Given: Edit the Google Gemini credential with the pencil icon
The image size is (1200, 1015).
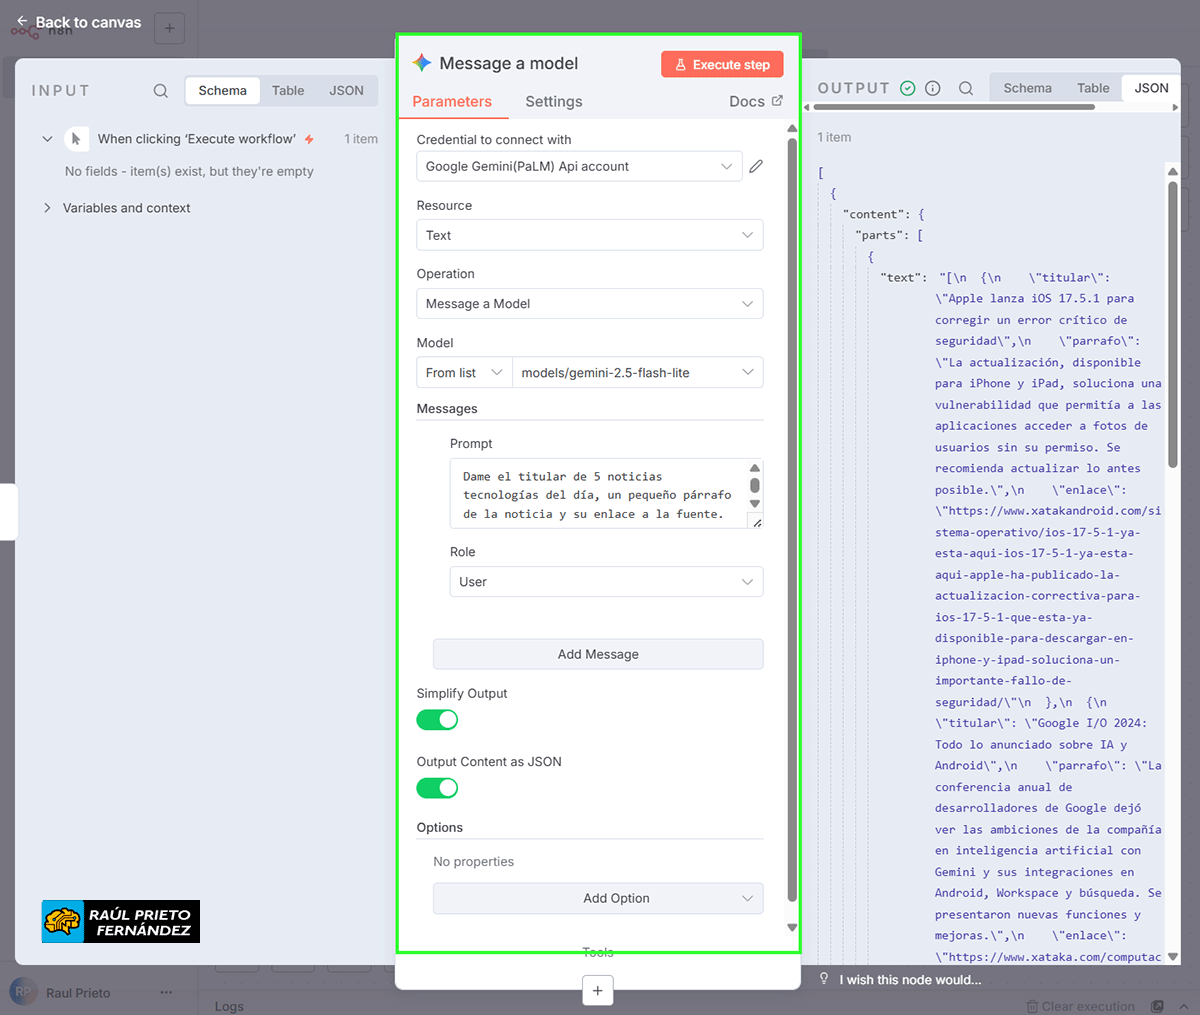Looking at the screenshot, I should point(756,166).
